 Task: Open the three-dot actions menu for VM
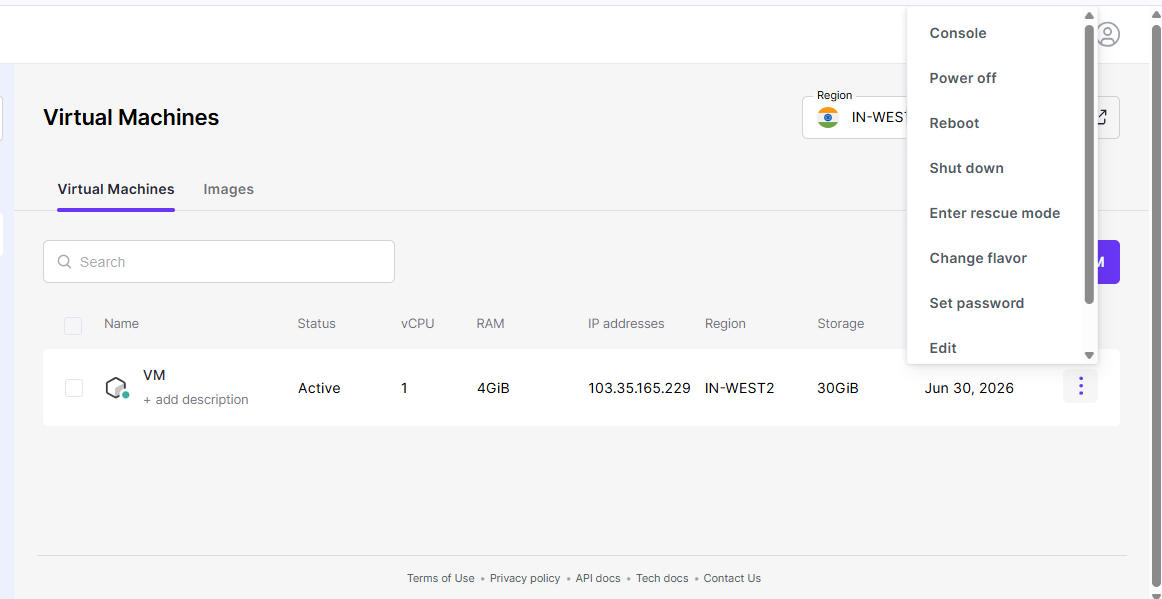(1080, 386)
